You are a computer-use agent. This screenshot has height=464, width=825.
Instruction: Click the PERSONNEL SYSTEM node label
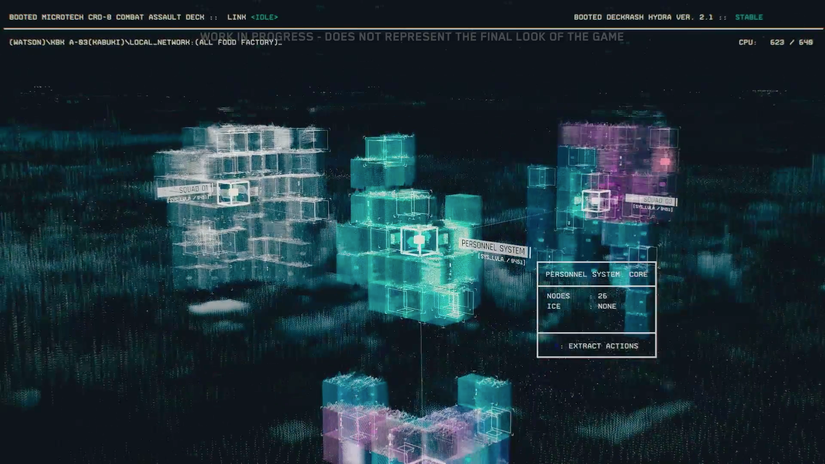(x=494, y=247)
